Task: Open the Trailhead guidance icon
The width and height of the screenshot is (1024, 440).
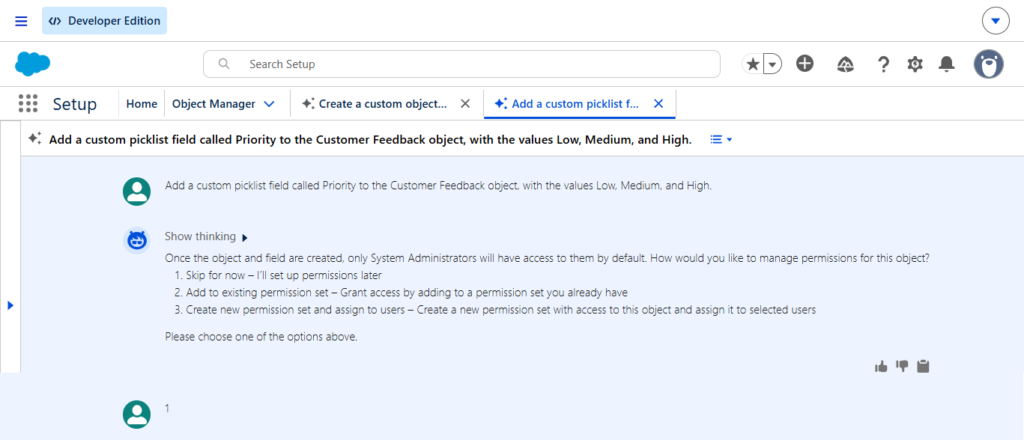Action: point(845,64)
